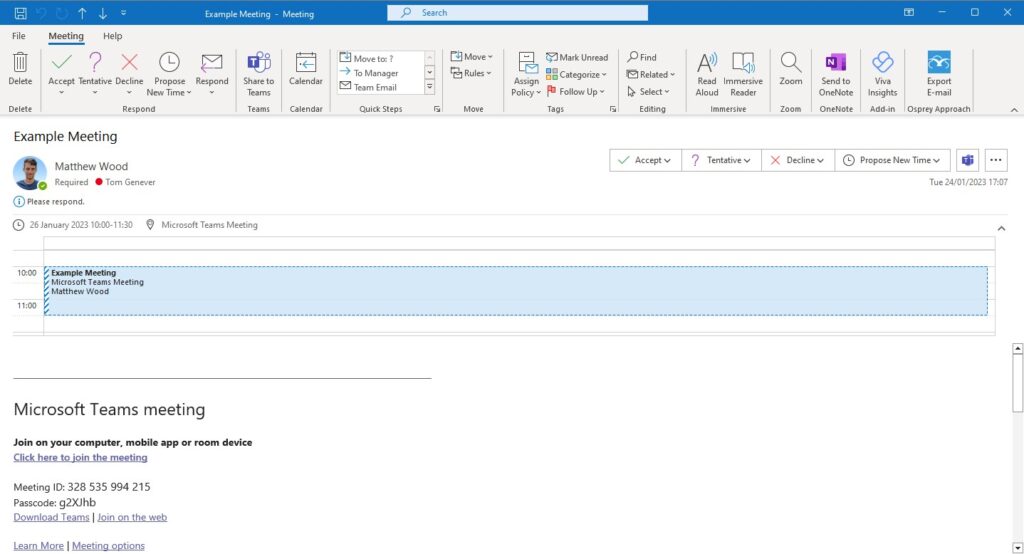Click Find in Editing group
Screen dimensions: 1024x554
642,57
